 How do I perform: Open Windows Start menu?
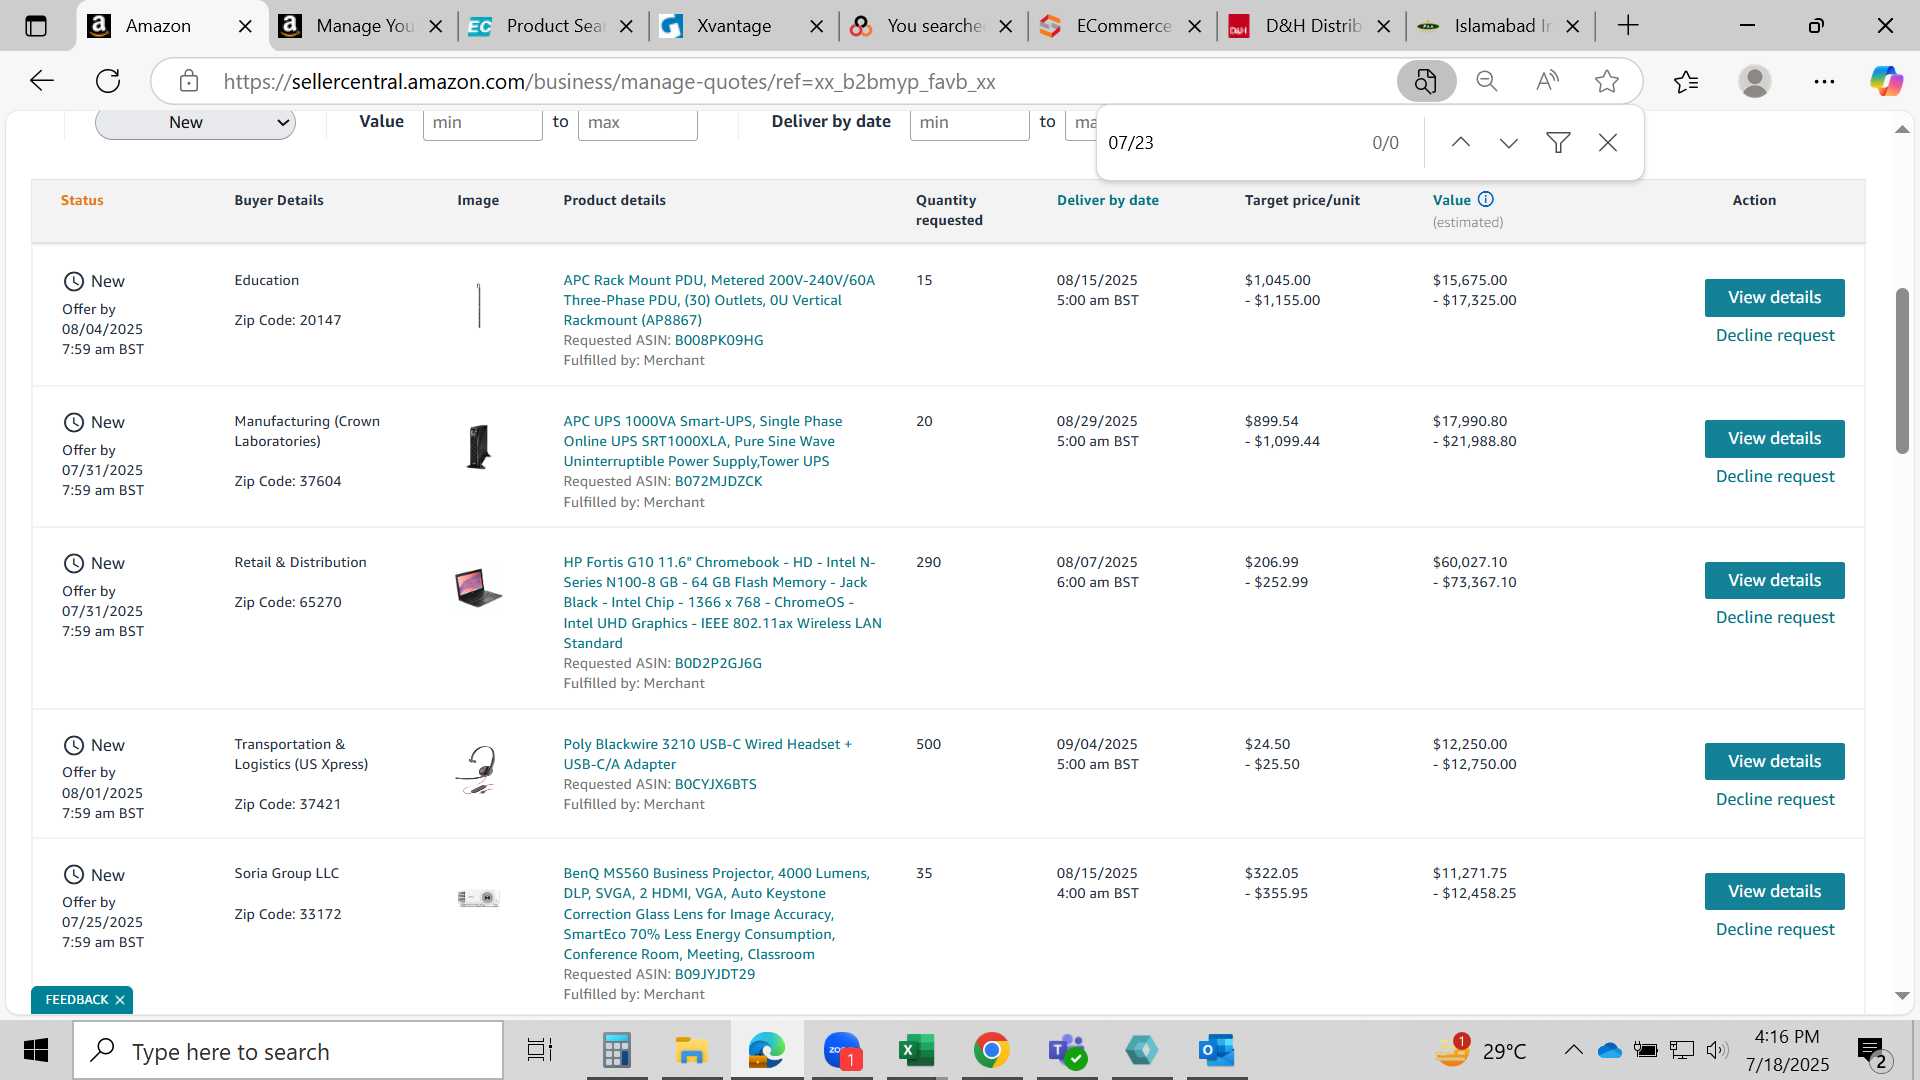tap(36, 1050)
